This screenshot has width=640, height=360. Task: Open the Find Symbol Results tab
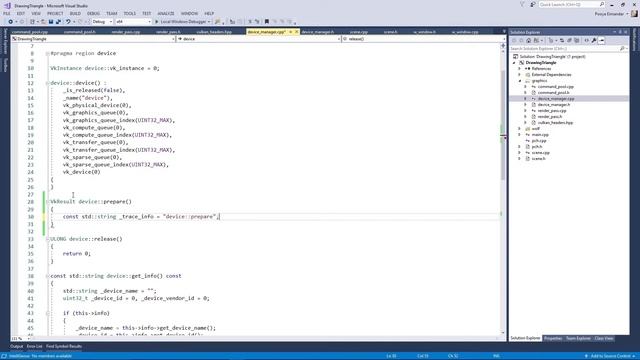(x=64, y=347)
